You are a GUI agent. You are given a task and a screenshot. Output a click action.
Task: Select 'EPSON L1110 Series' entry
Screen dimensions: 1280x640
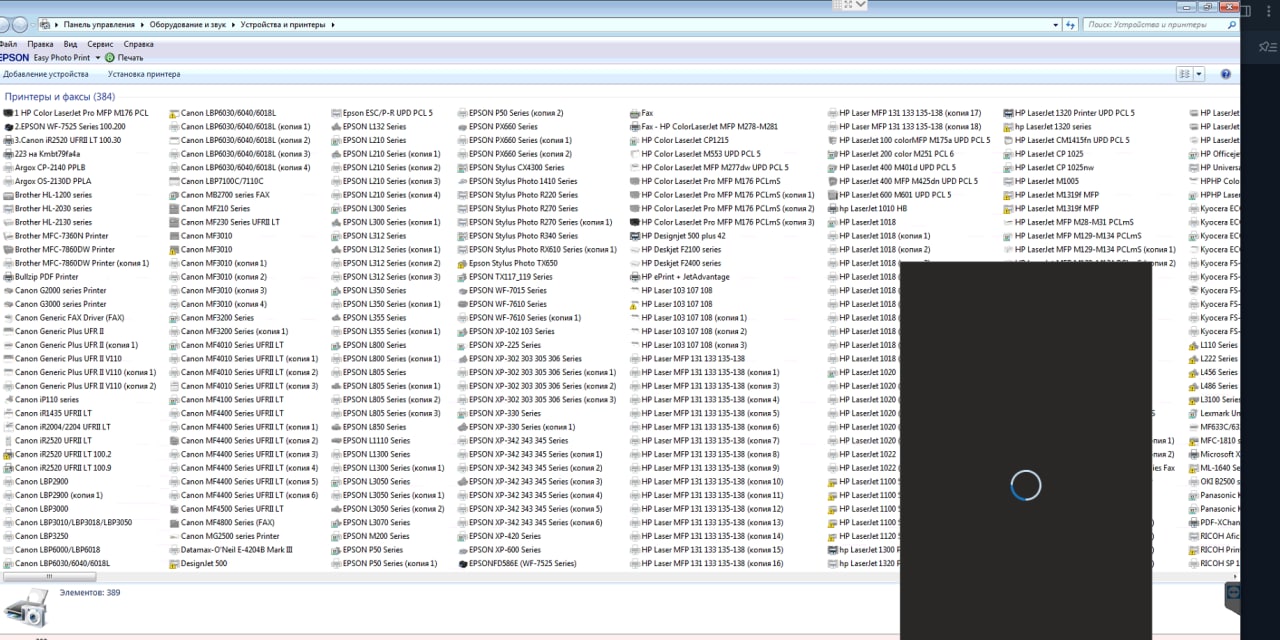click(x=370, y=441)
